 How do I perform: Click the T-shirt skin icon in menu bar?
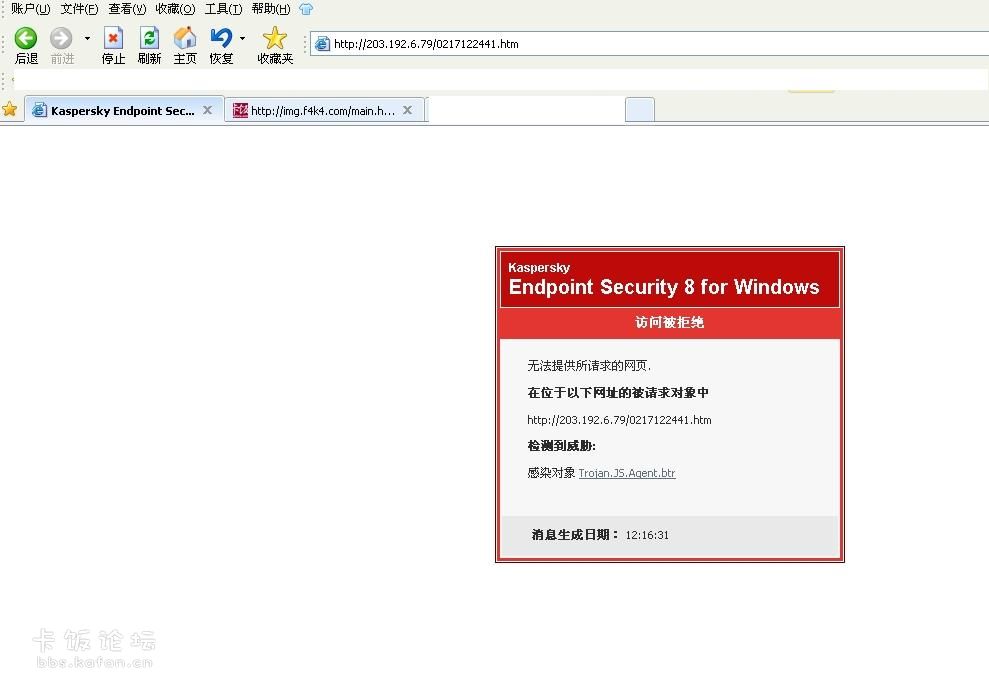(x=306, y=9)
